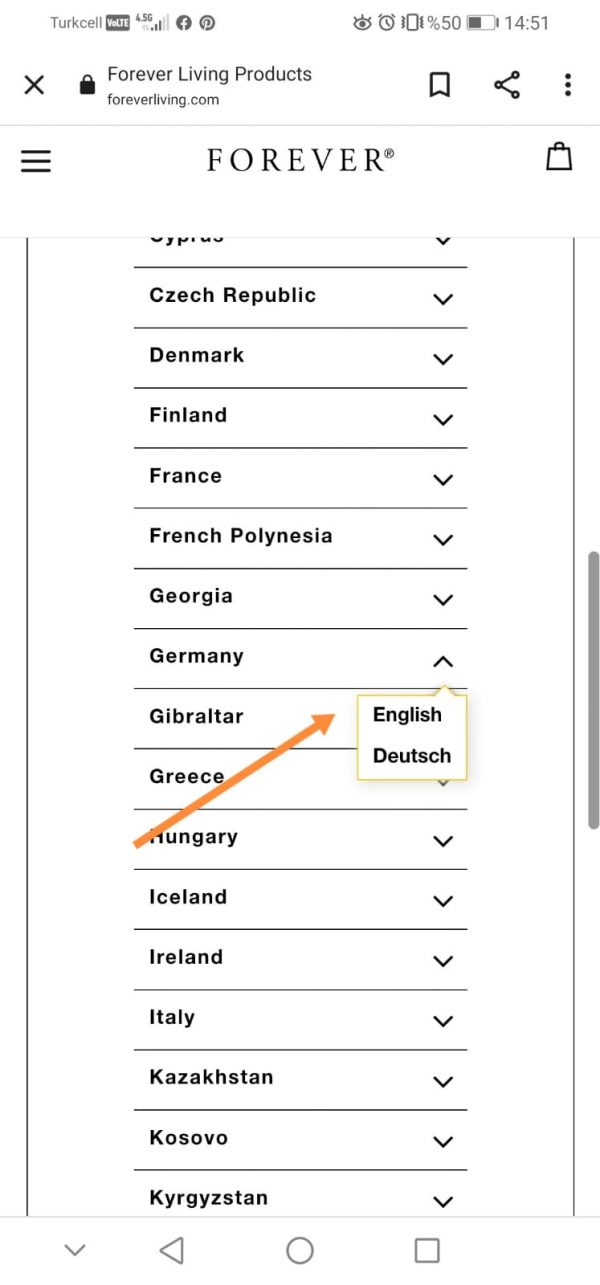Viewport: 600px width, 1285px height.
Task: Close the browser tab with X
Action: [34, 85]
